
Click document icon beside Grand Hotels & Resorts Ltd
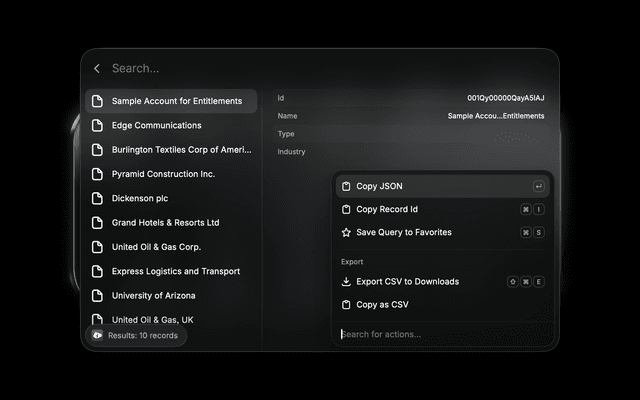97,222
